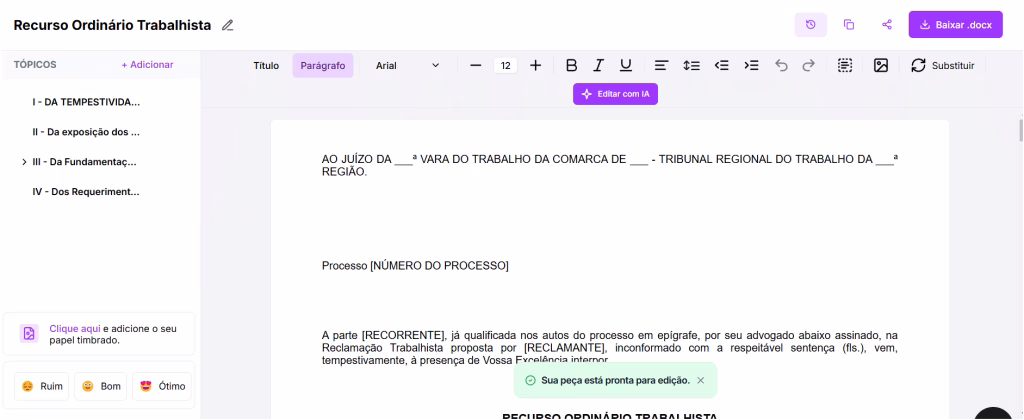The image size is (1024, 420).
Task: Add a new topic with + Adicionar
Action: click(x=148, y=65)
